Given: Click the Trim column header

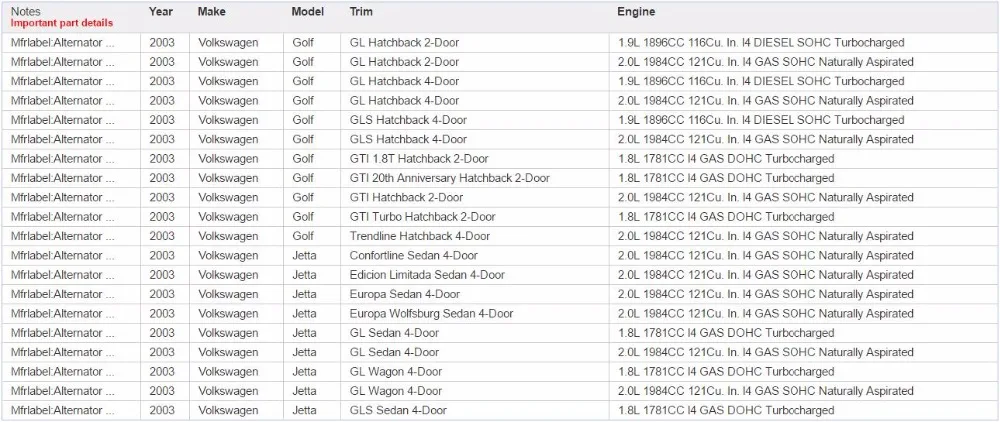Looking at the screenshot, I should pyautogui.click(x=361, y=11).
